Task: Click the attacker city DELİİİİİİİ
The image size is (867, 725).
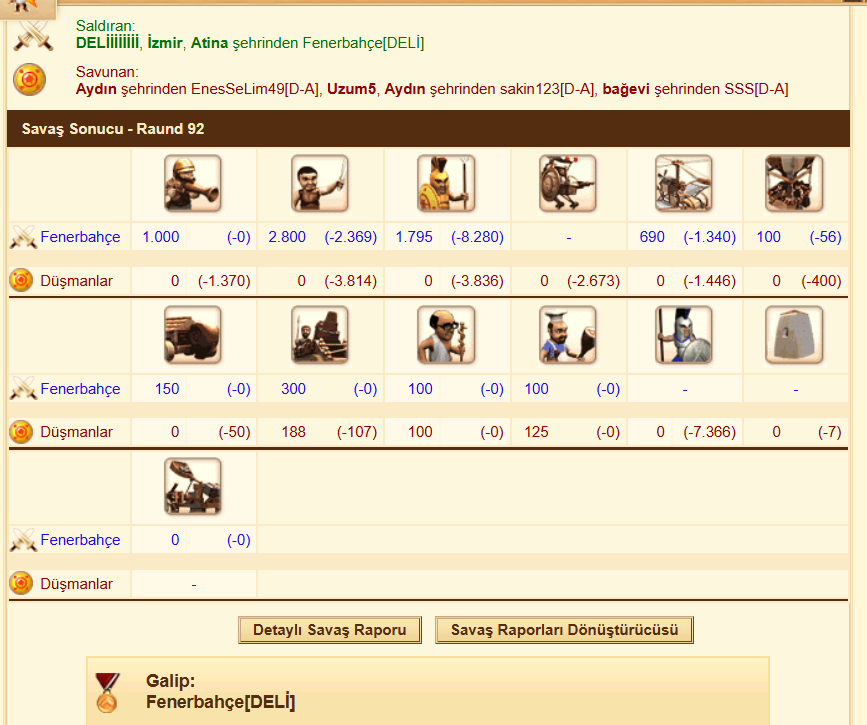Action: 107,43
